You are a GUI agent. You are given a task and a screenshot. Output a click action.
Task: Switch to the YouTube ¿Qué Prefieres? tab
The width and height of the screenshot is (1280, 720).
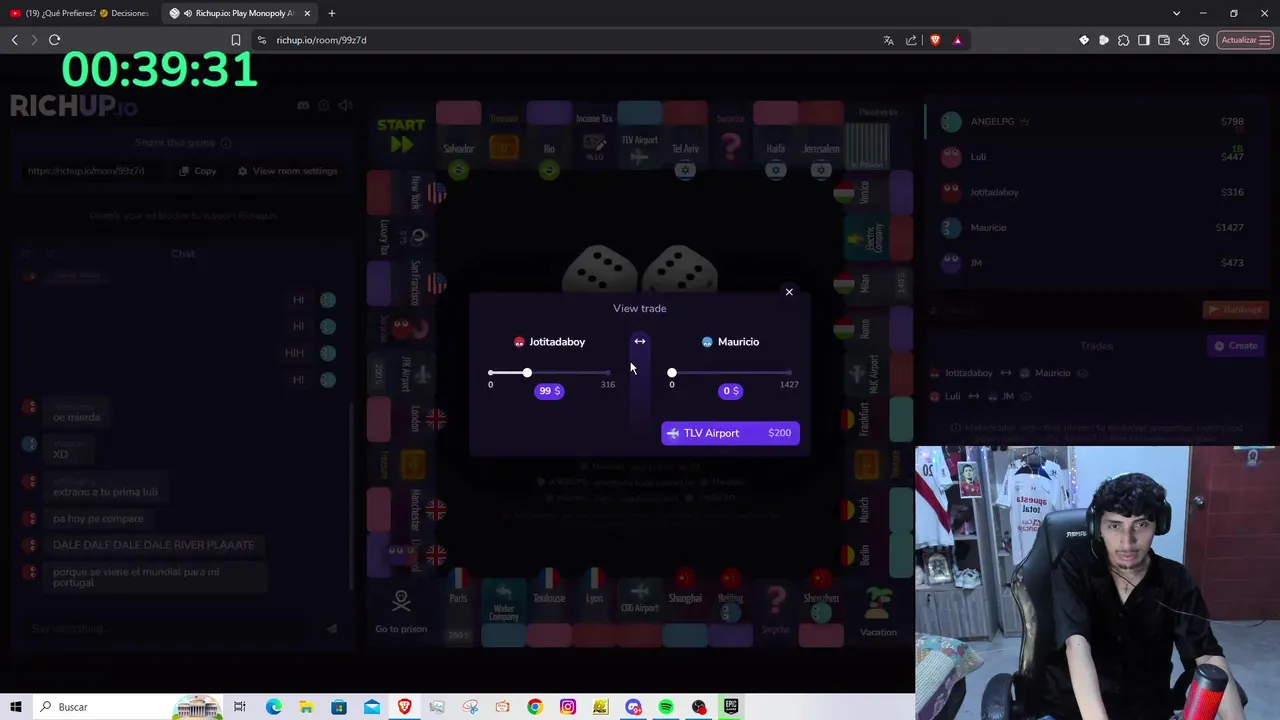pos(80,13)
